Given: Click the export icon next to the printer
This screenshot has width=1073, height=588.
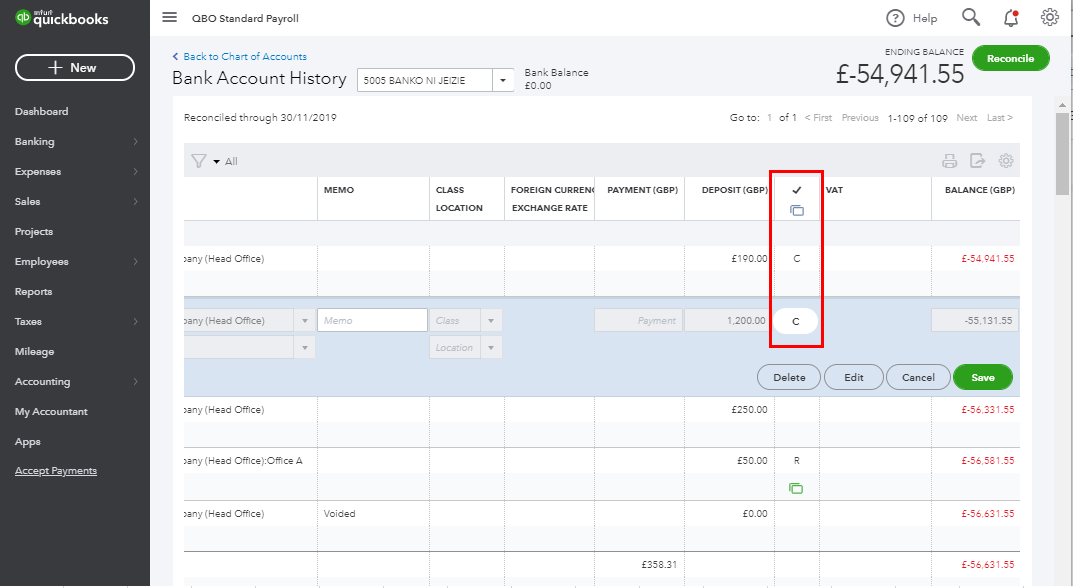Looking at the screenshot, I should coord(978,160).
